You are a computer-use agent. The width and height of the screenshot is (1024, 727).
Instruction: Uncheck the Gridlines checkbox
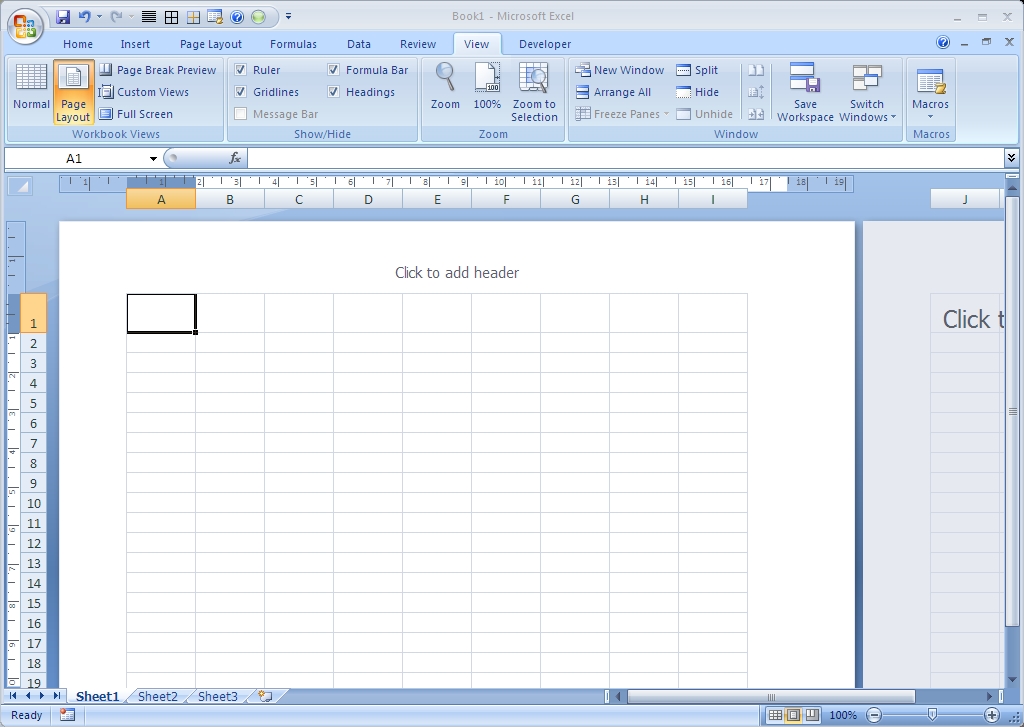(x=240, y=92)
